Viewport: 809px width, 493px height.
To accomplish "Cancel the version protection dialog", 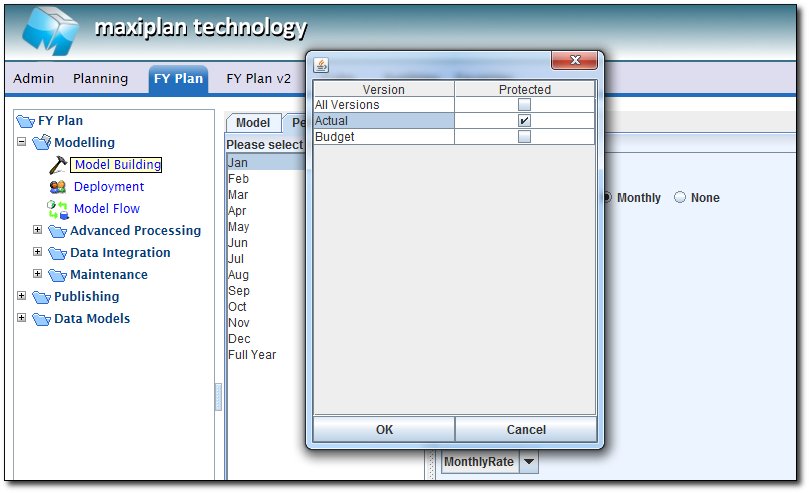I will (526, 430).
